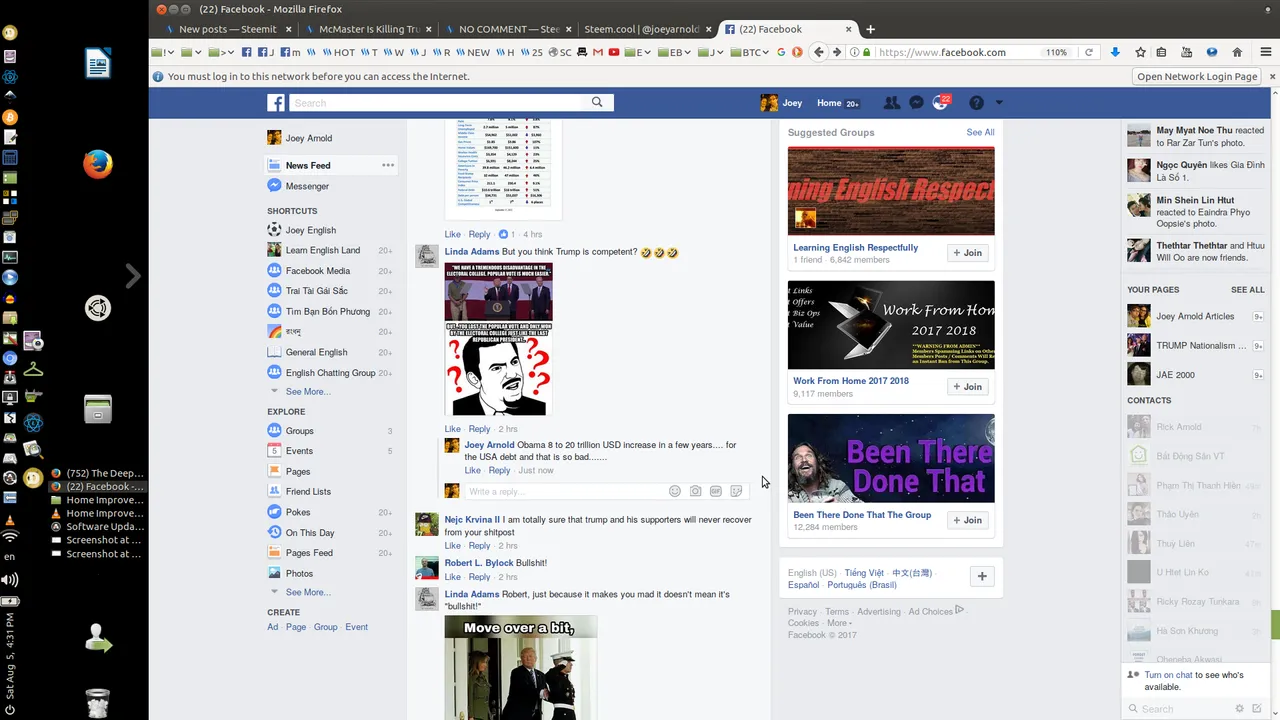Bookmark this page with star icon
The image size is (1280, 720).
1139,52
